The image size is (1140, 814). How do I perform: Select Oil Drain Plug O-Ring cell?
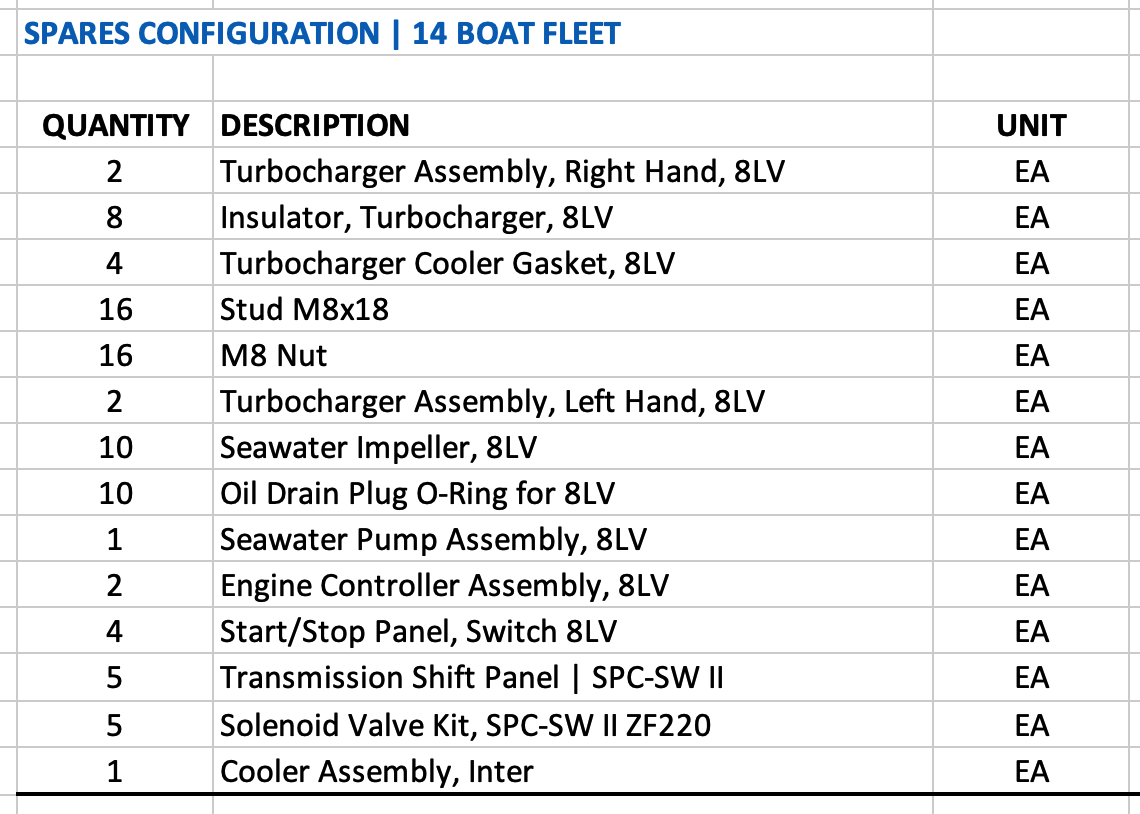point(573,493)
